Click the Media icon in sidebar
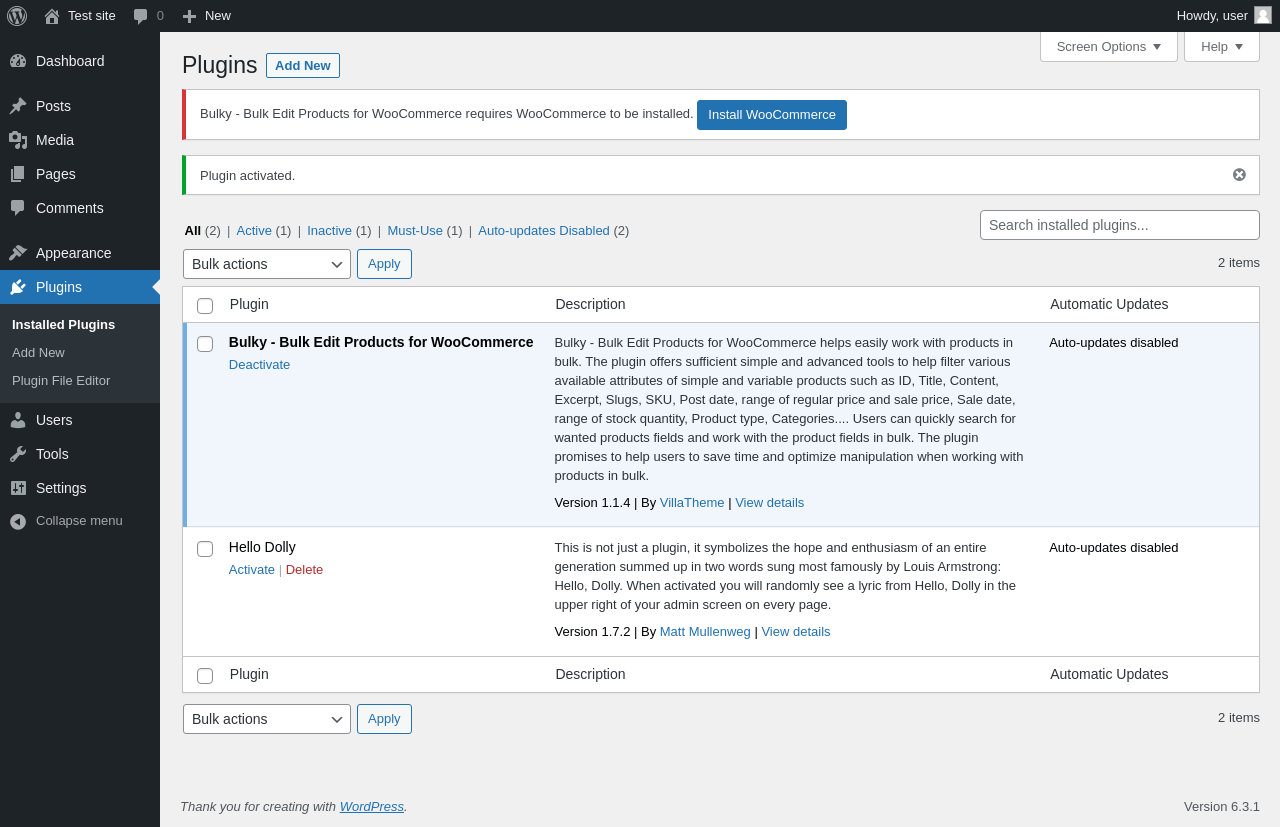The image size is (1280, 827). pos(18,140)
